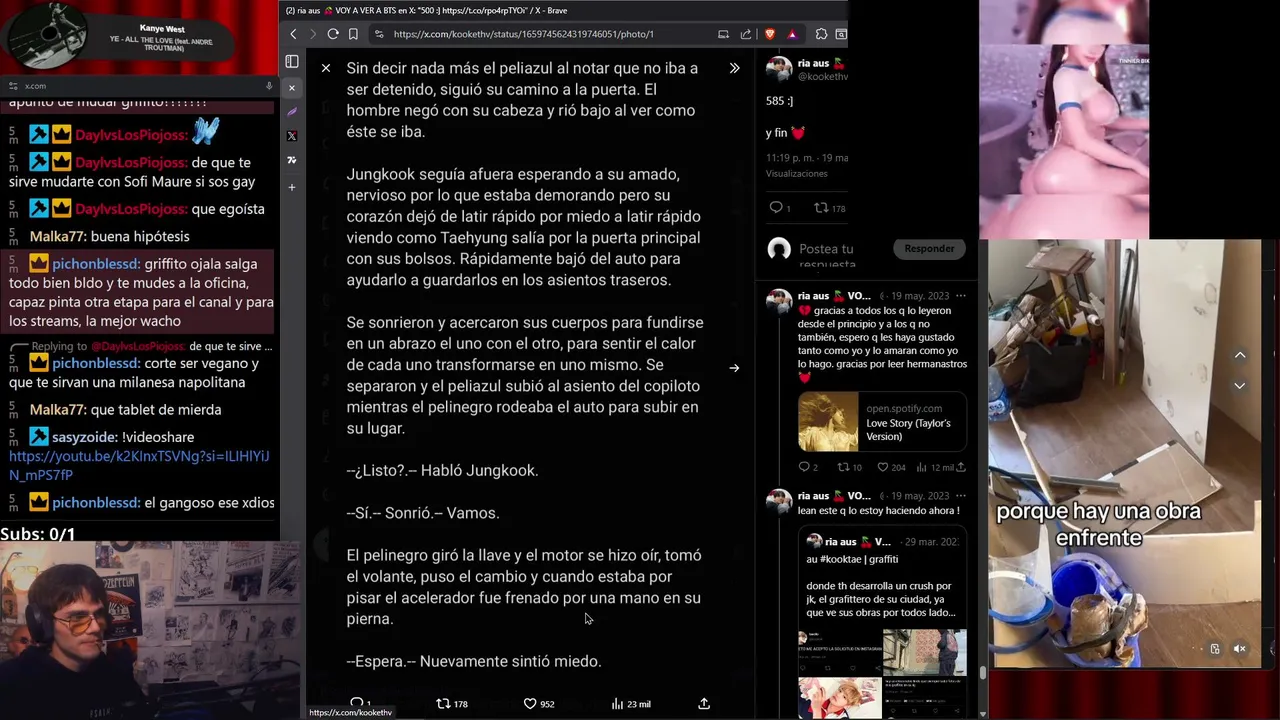Viewport: 1280px width, 720px height.
Task: Toggle the Brave sidebar panel button
Action: tap(292, 62)
